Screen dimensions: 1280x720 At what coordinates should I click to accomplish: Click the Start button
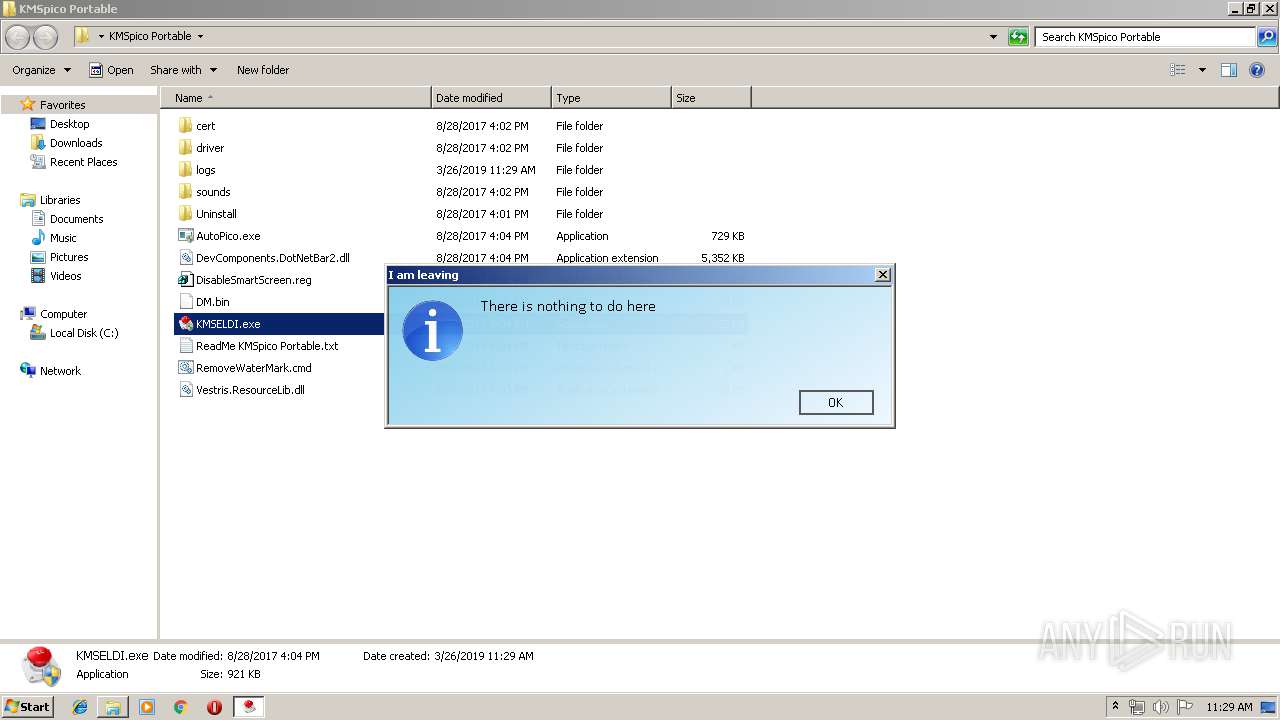(x=28, y=707)
